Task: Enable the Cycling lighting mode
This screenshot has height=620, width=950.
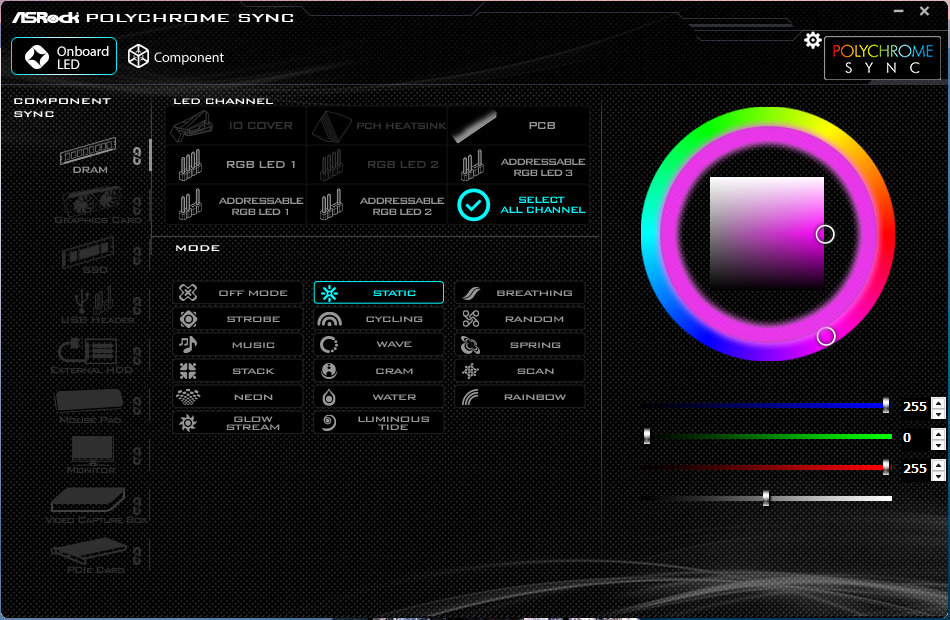Action: [x=379, y=319]
